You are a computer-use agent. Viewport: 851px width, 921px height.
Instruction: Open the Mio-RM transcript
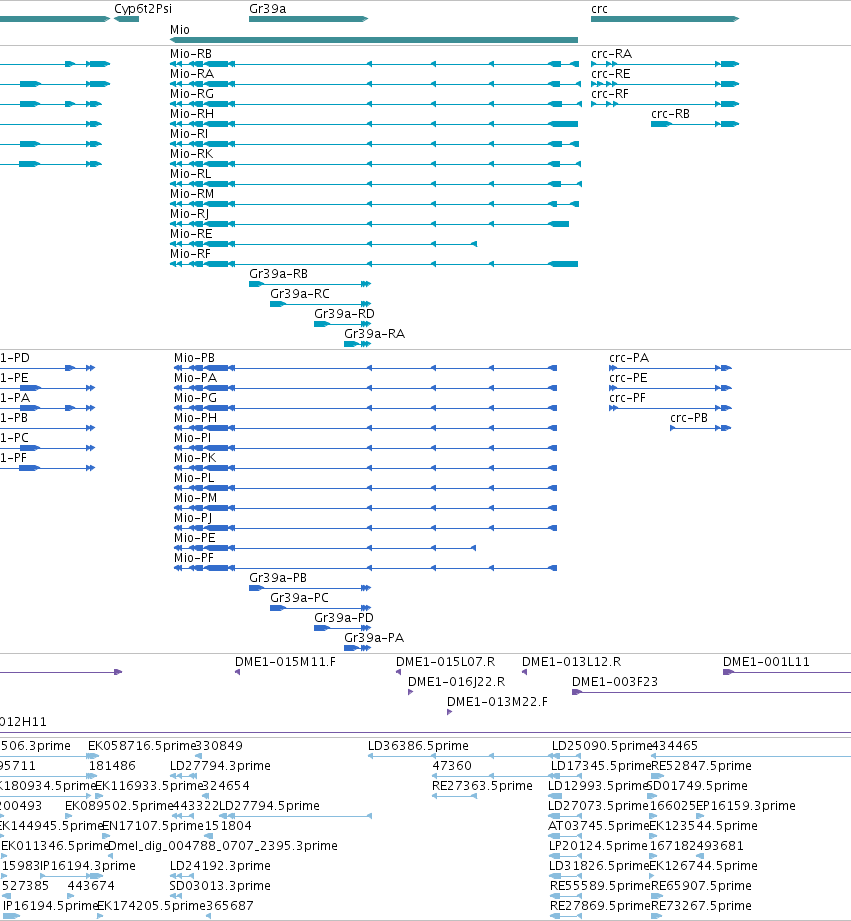(374, 204)
